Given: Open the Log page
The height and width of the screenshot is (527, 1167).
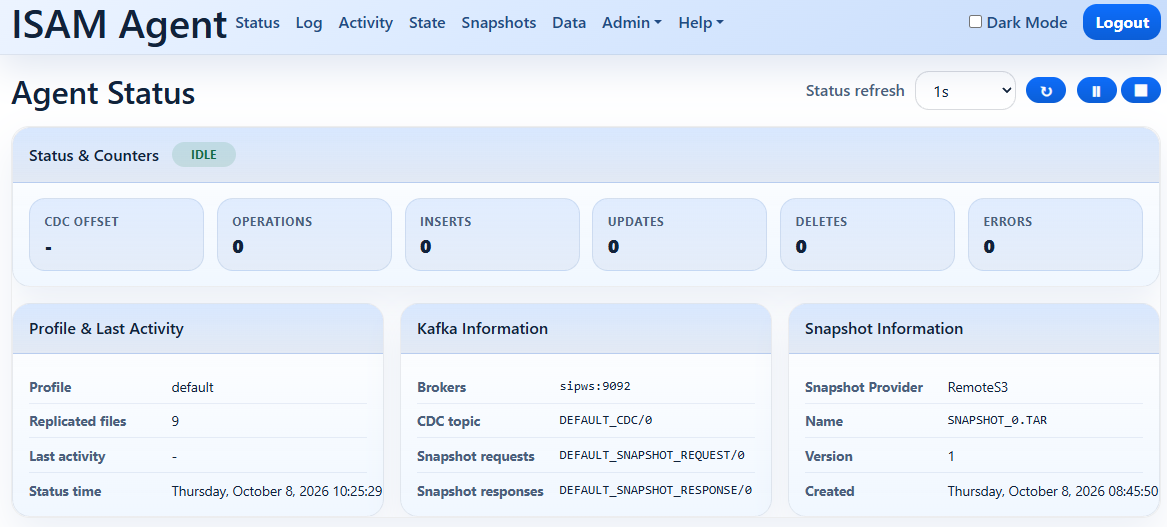Looking at the screenshot, I should point(309,23).
